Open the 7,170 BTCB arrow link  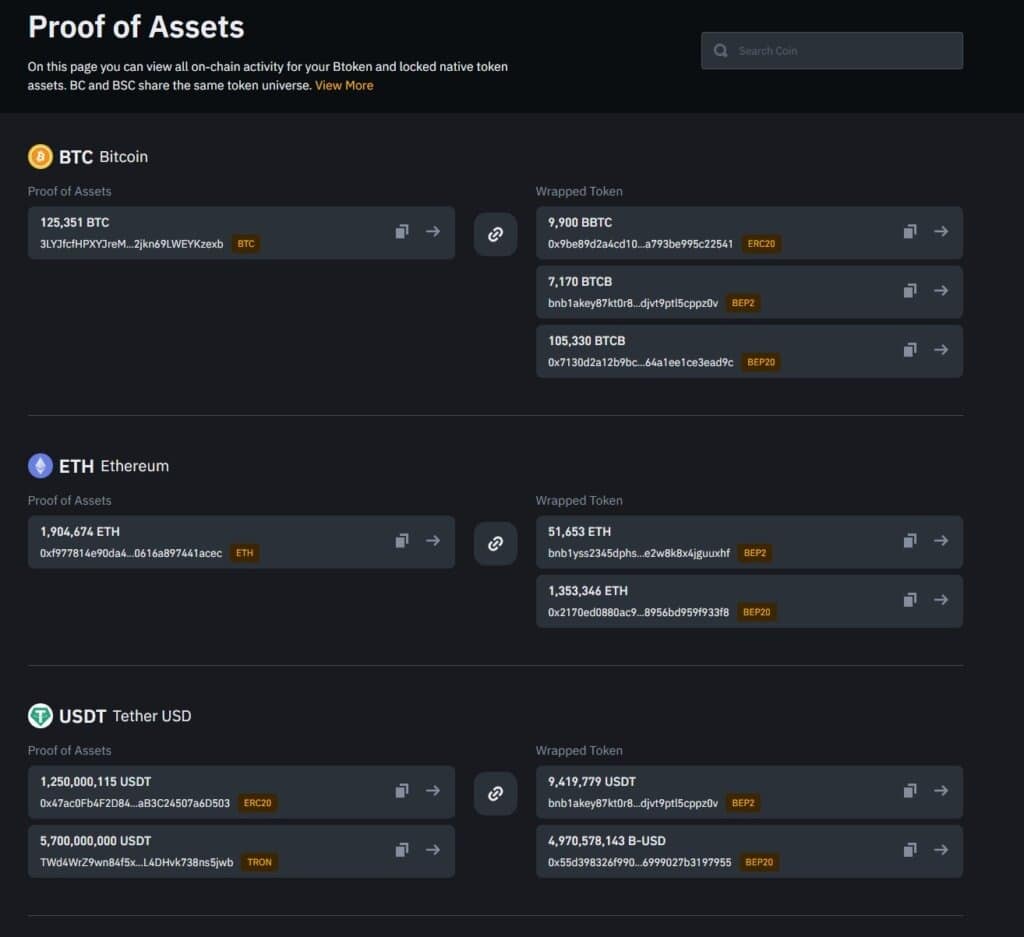pyautogui.click(x=940, y=290)
